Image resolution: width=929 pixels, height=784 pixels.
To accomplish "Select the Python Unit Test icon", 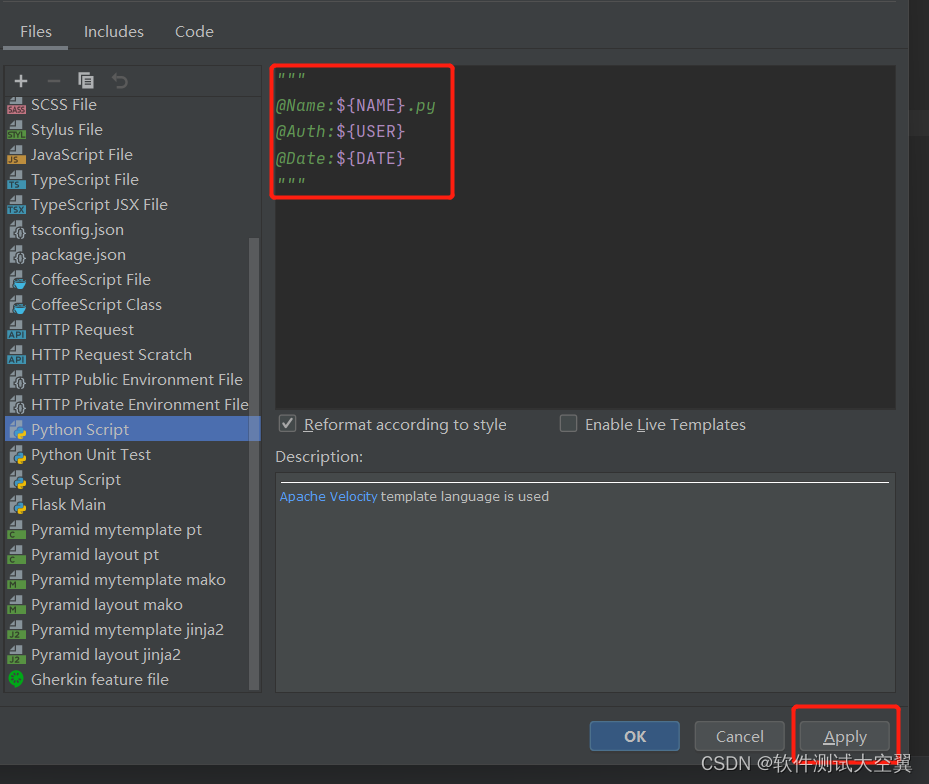I will tap(18, 455).
